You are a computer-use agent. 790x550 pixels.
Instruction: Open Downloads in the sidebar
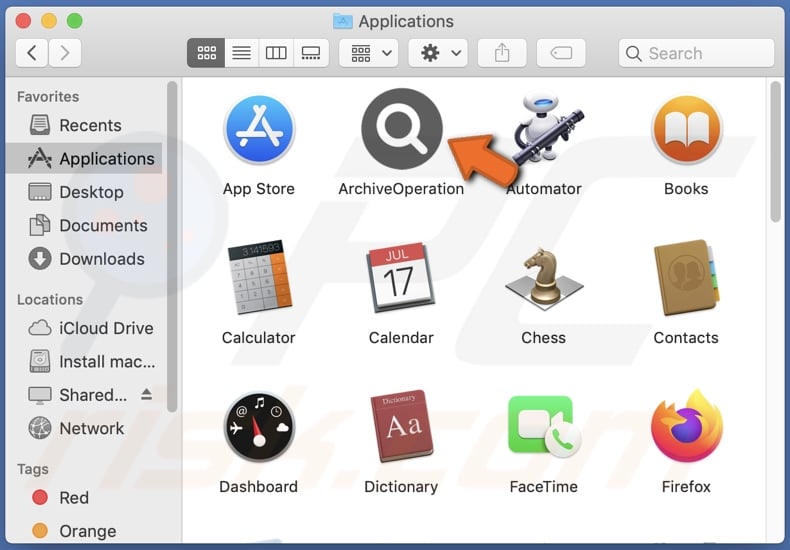pos(84,259)
